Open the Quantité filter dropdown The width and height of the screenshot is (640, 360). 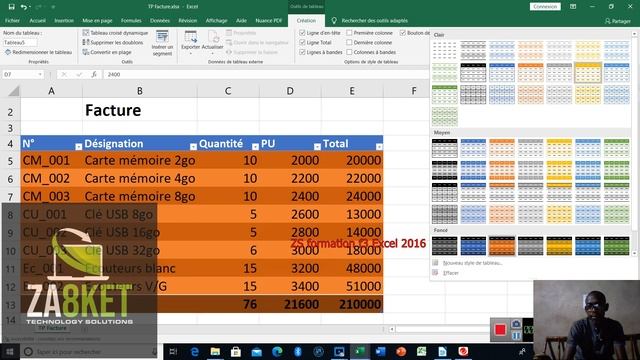255,147
